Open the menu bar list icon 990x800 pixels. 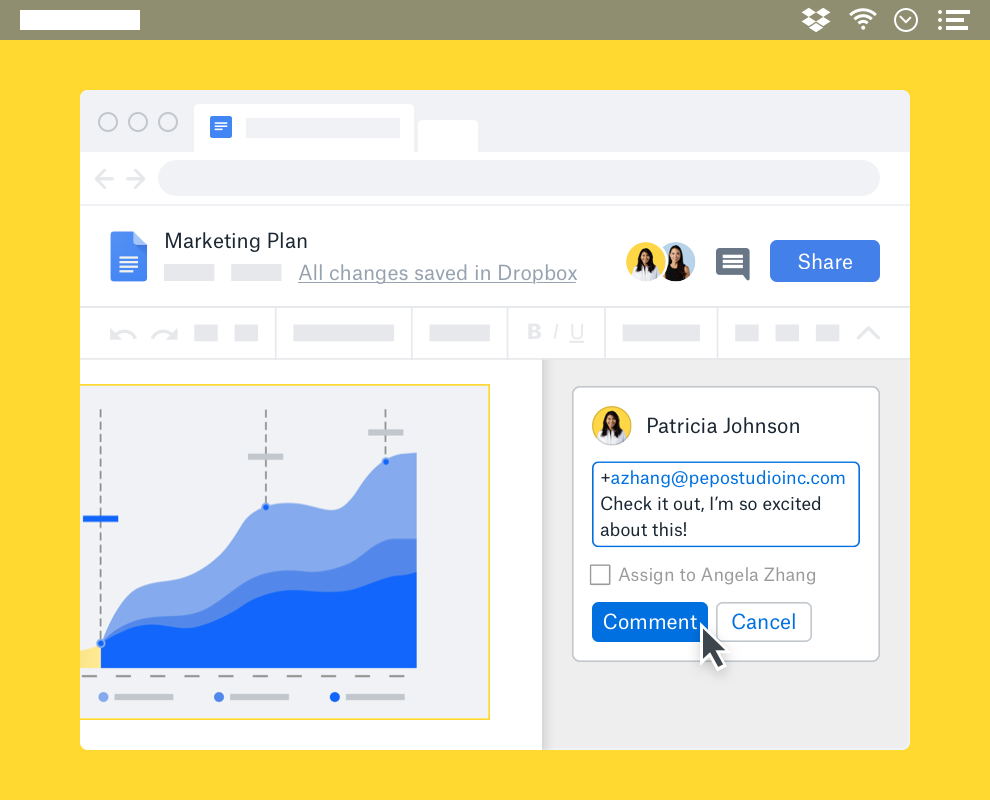tap(953, 20)
